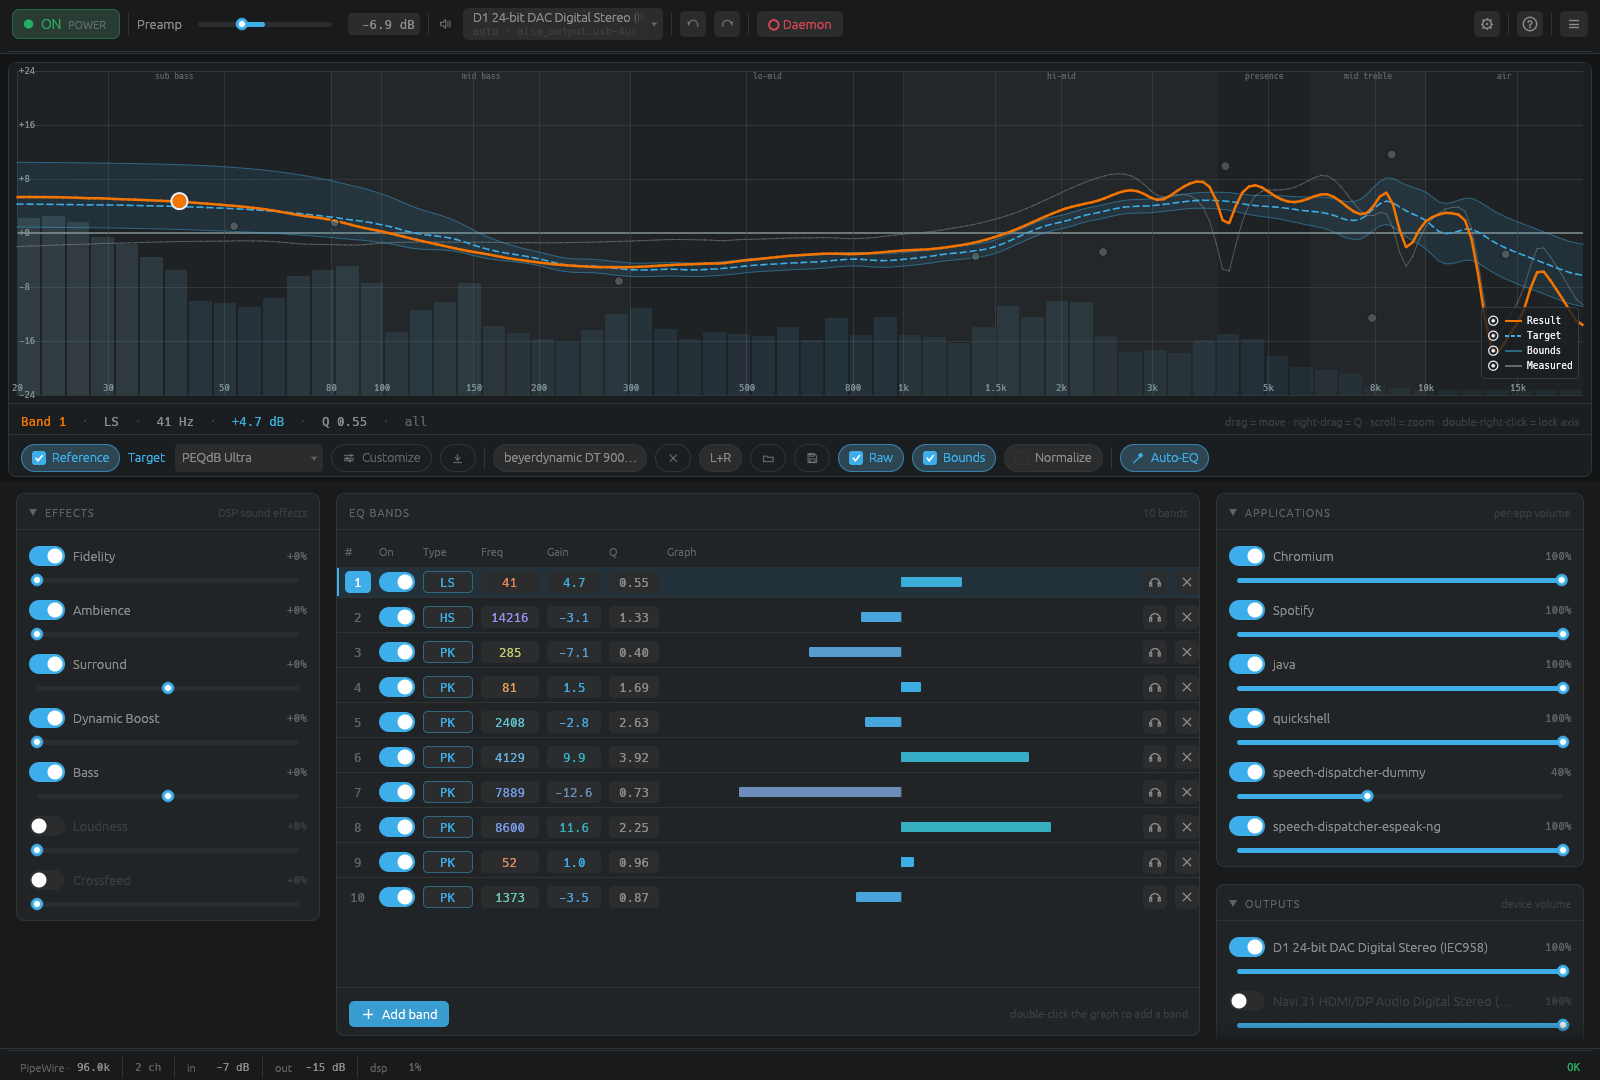Image resolution: width=1600 pixels, height=1080 pixels.
Task: Click band 8 frequency field 8600
Action: pos(510,827)
